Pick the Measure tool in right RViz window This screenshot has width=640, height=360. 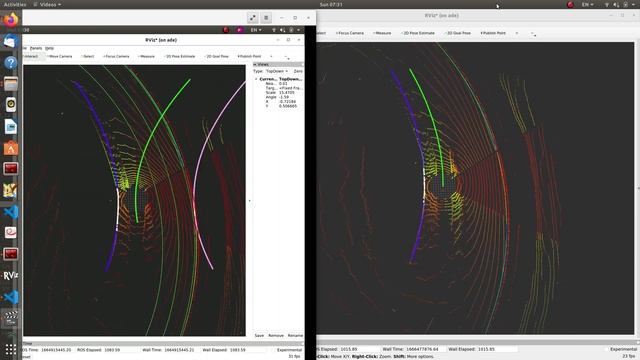[x=382, y=33]
